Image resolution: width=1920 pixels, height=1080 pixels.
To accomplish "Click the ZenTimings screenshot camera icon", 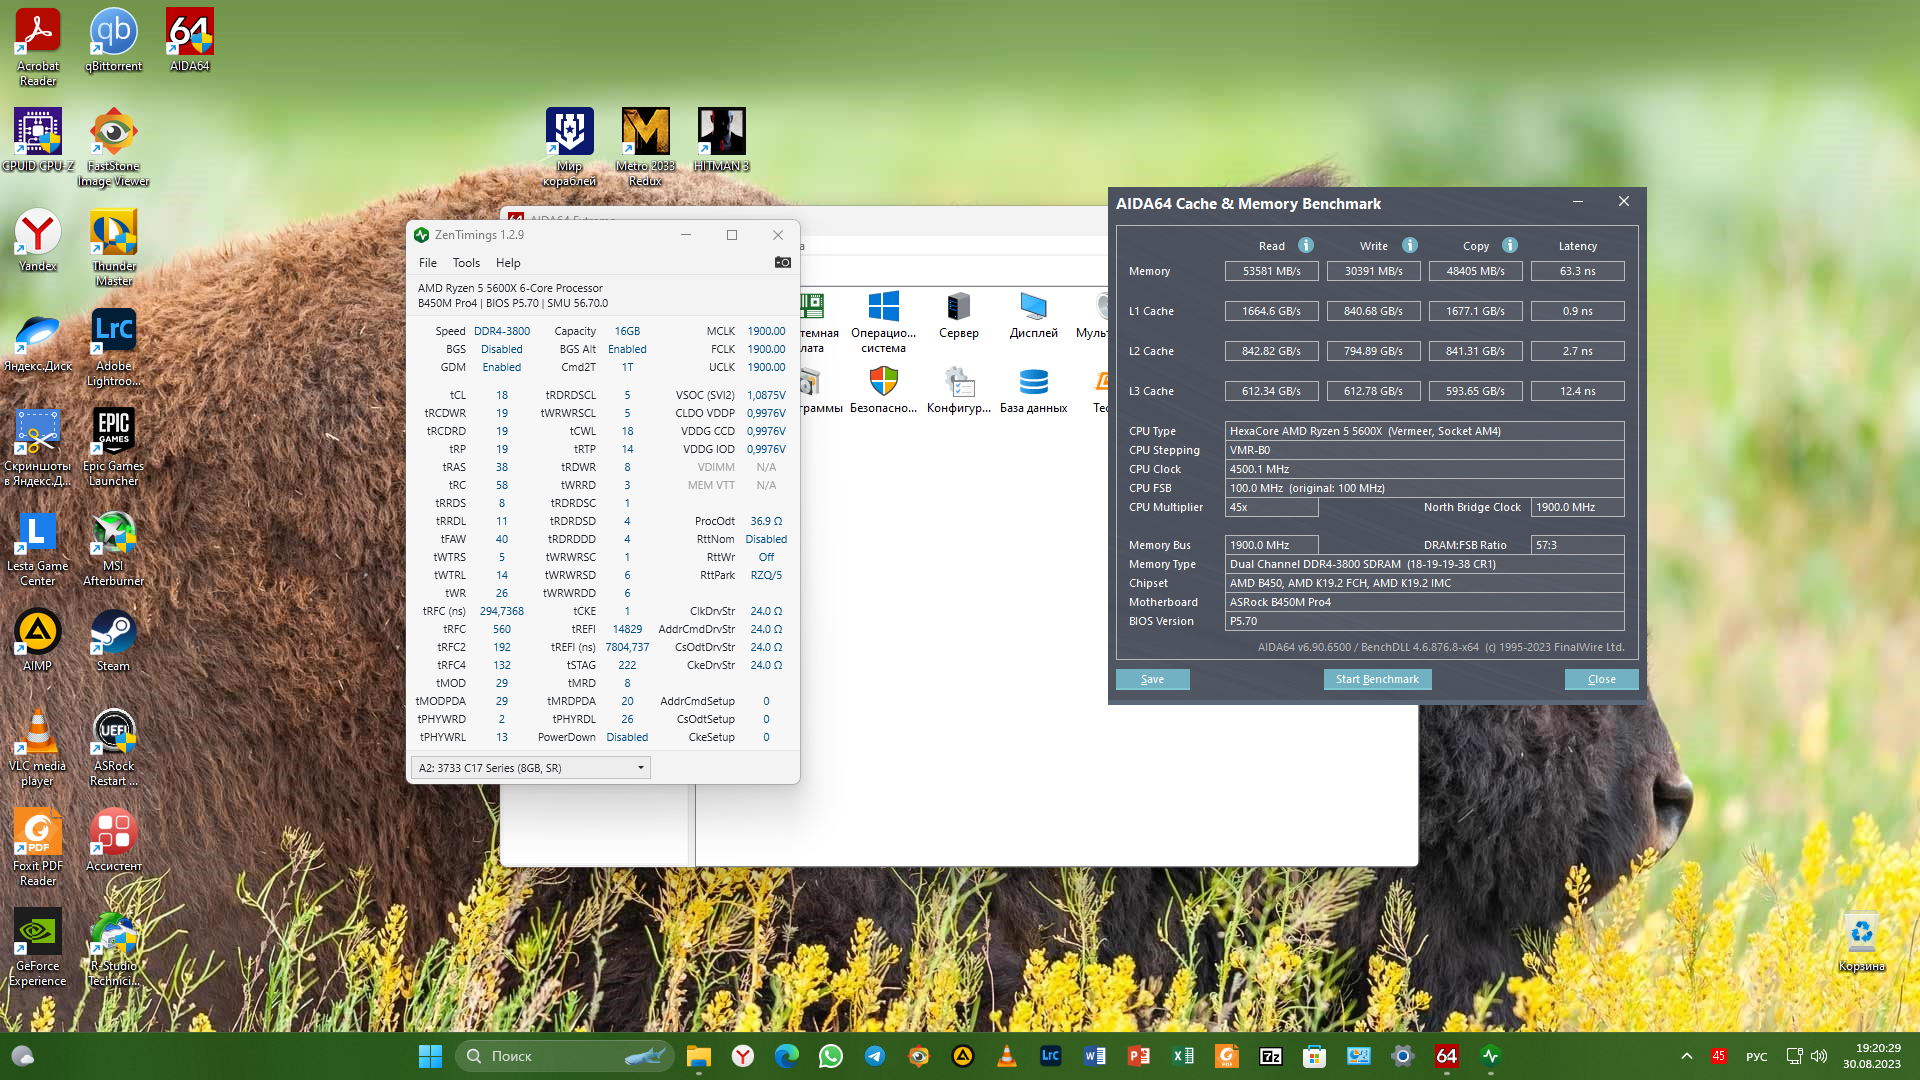I will (x=782, y=262).
